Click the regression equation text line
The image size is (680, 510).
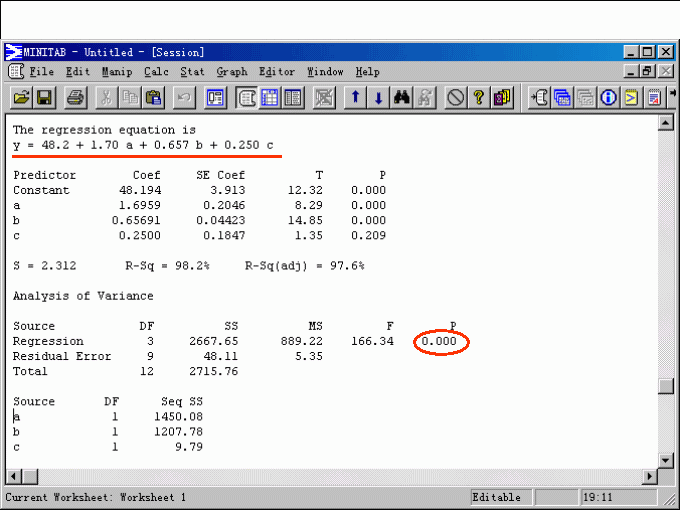point(143,146)
